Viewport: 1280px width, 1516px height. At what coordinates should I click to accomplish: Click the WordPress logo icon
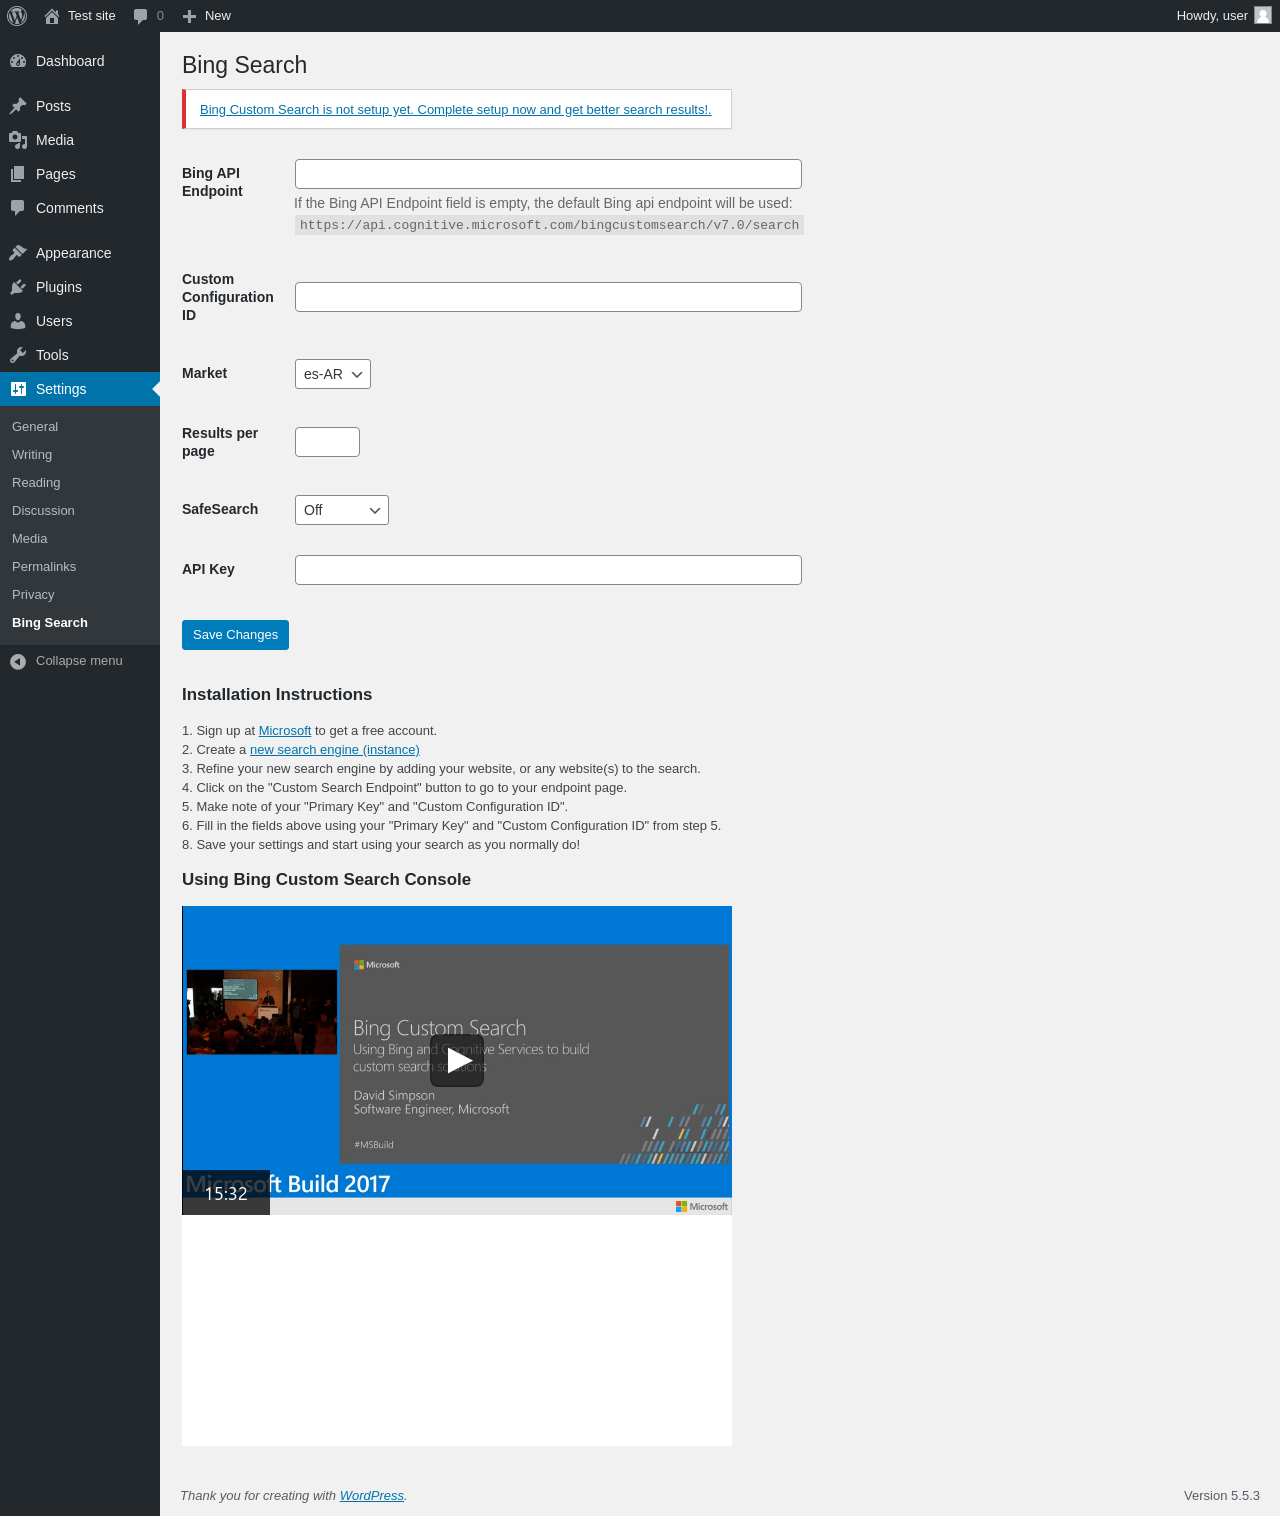click(x=17, y=16)
